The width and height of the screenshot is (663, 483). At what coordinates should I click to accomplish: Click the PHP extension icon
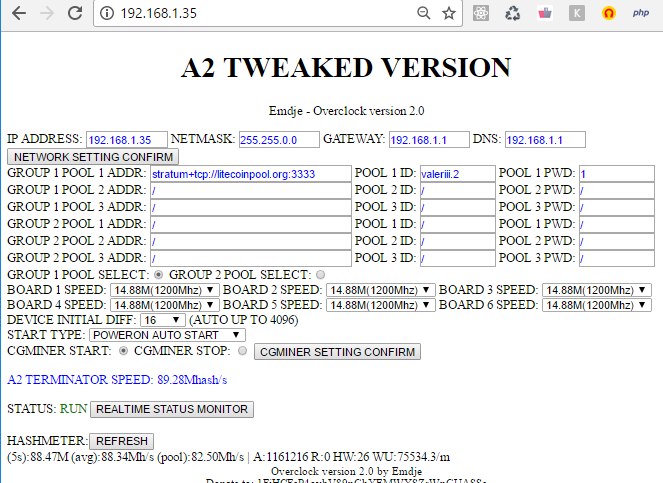click(642, 13)
